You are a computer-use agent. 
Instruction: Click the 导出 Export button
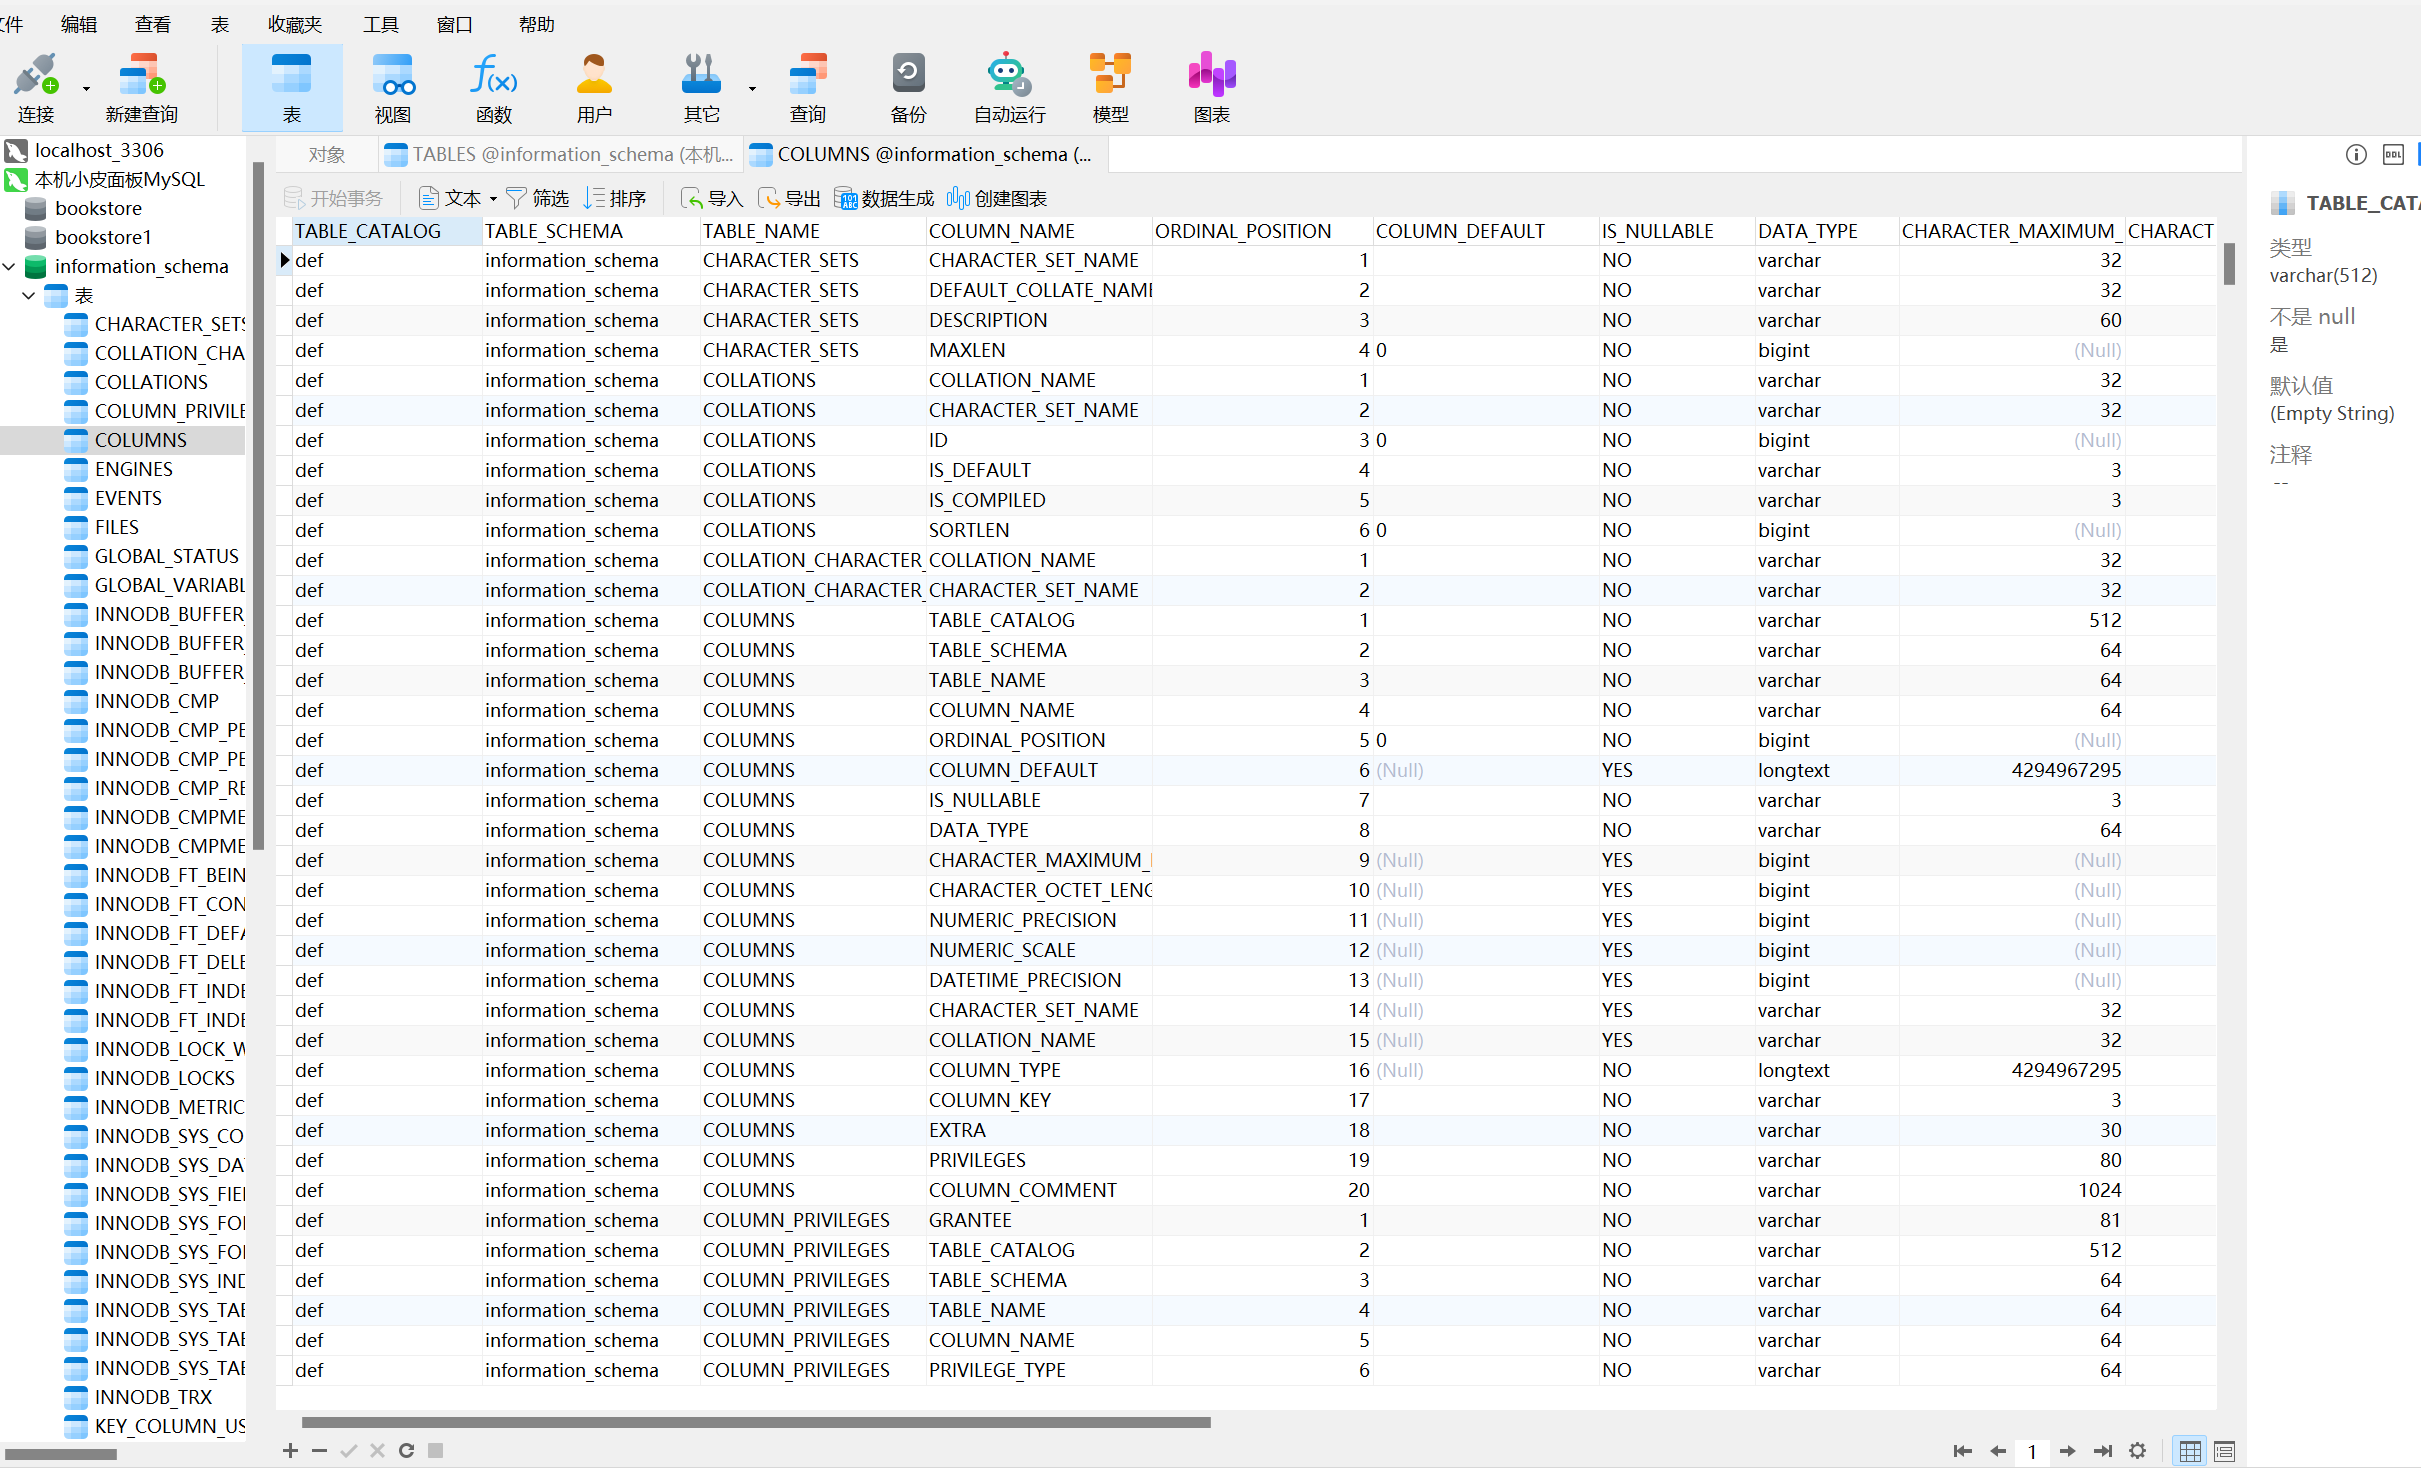pos(789,199)
